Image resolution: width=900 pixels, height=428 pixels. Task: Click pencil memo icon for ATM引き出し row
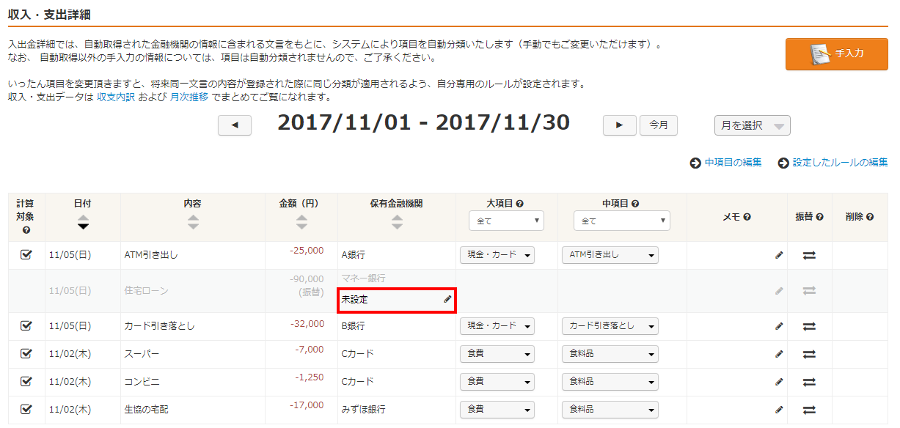(x=779, y=255)
